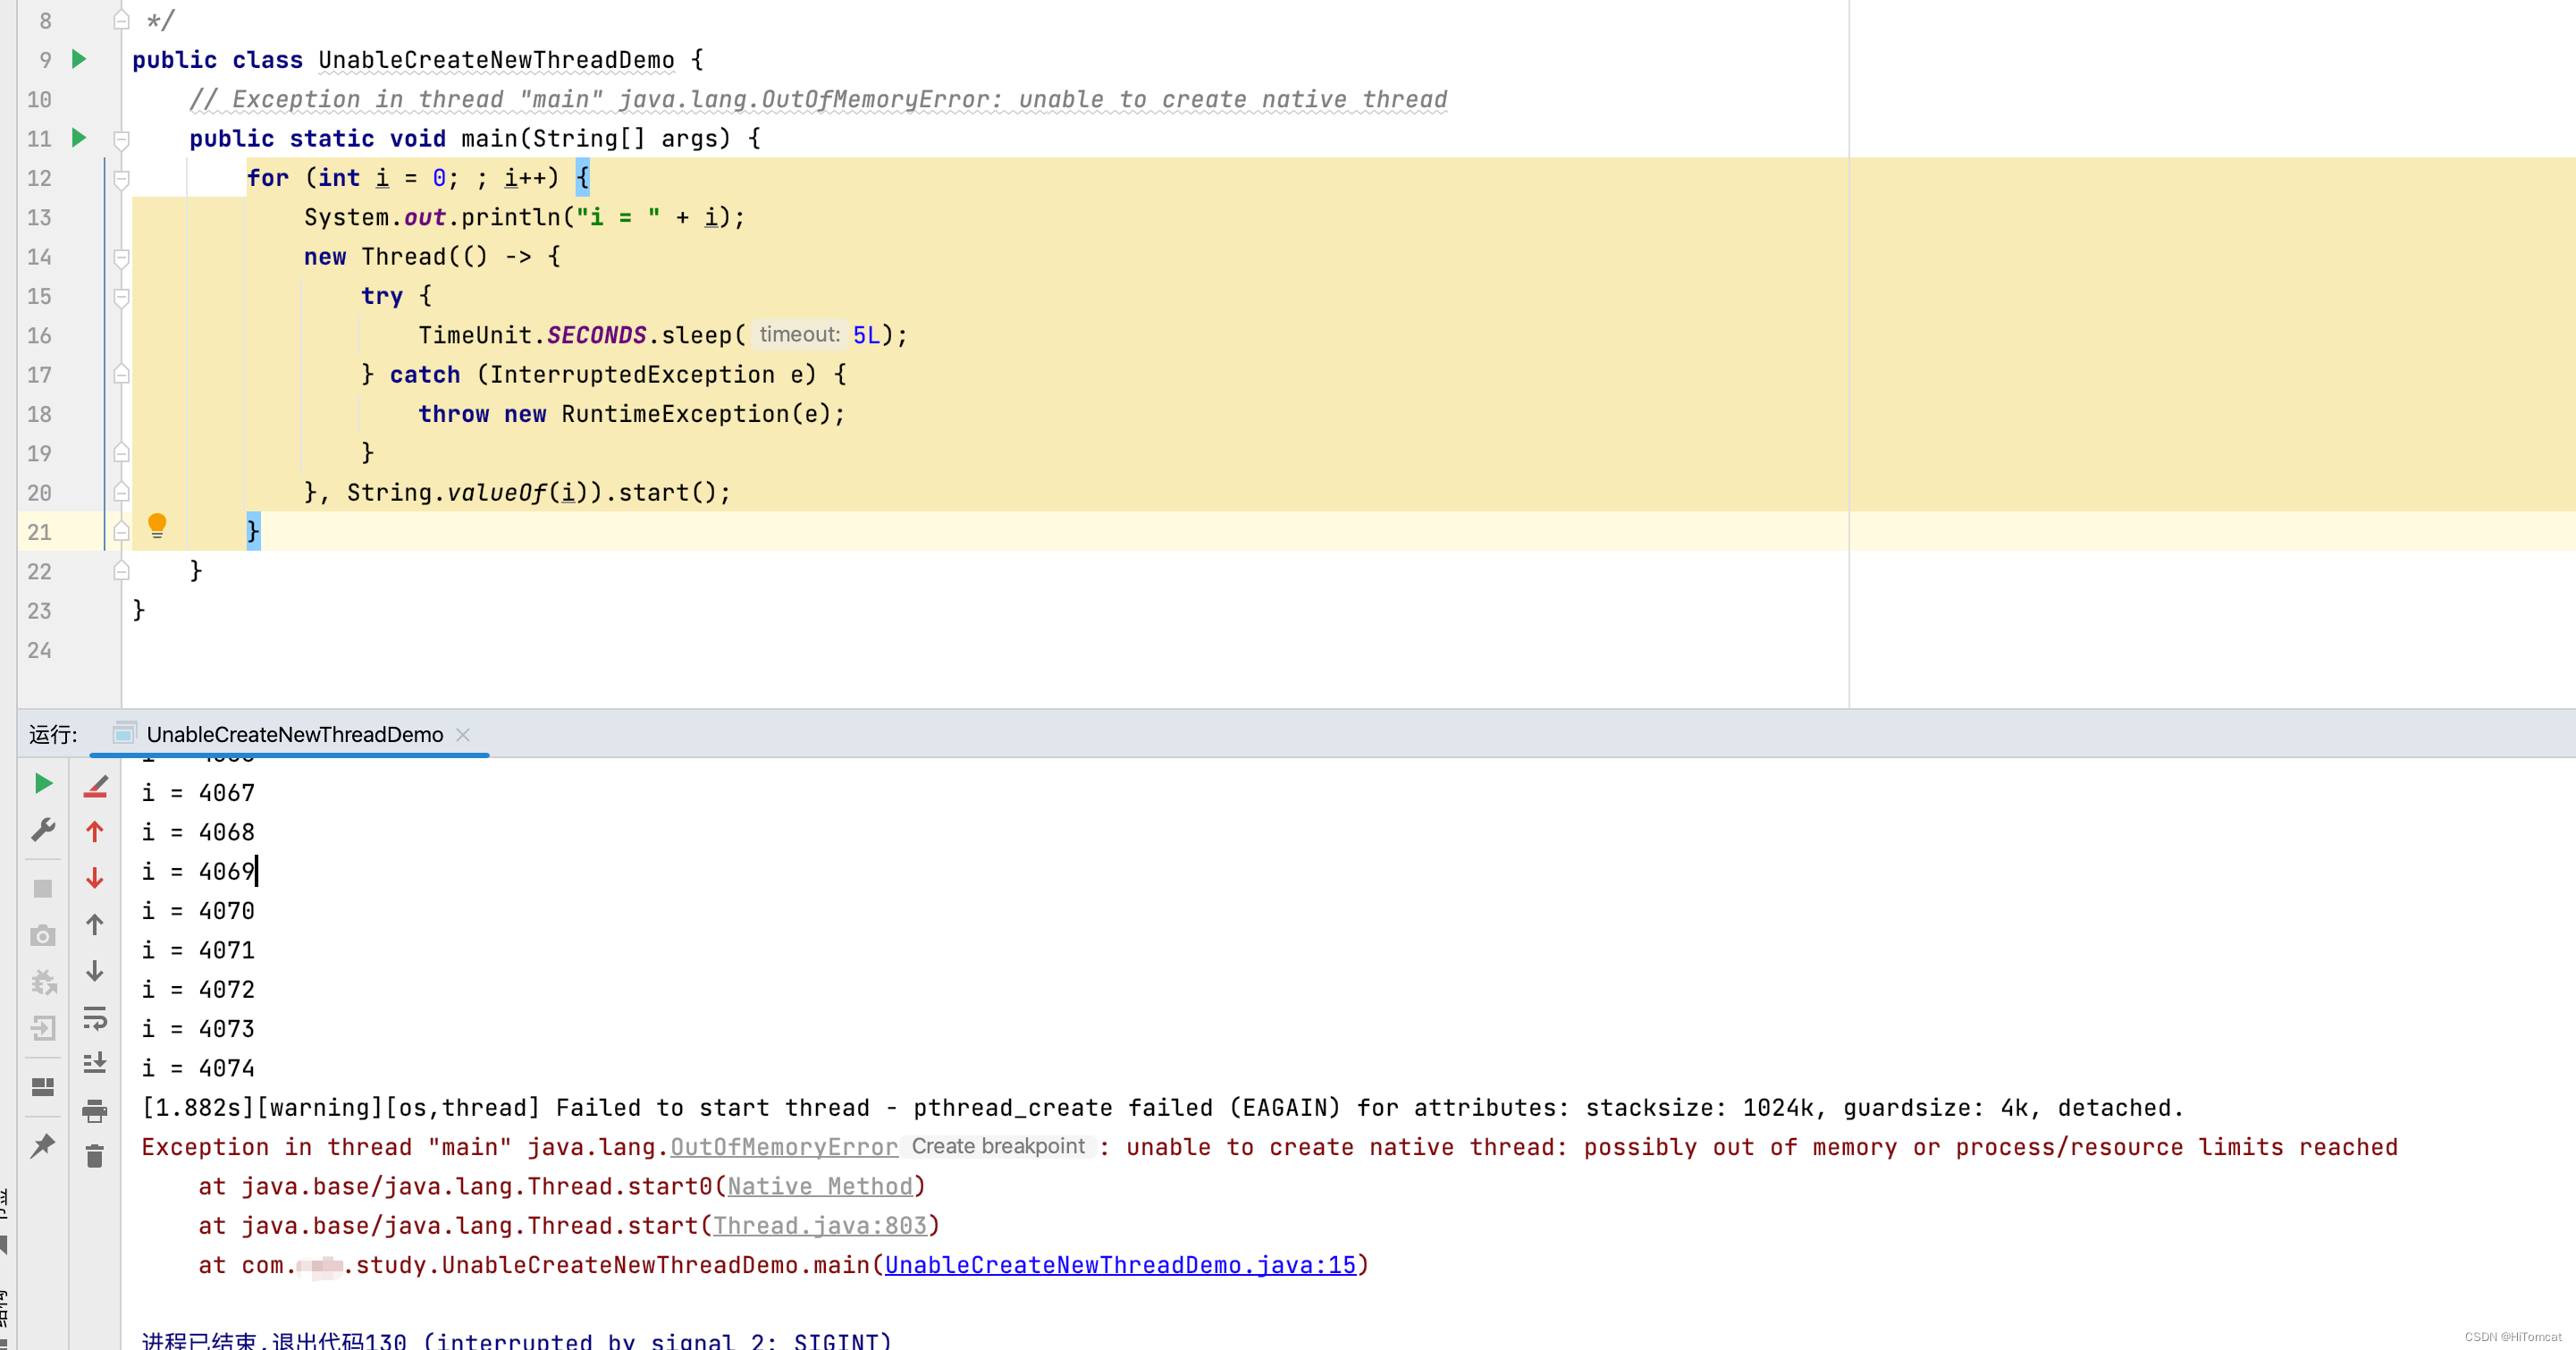
Task: Toggle scroll to end of console
Action: [95, 1063]
